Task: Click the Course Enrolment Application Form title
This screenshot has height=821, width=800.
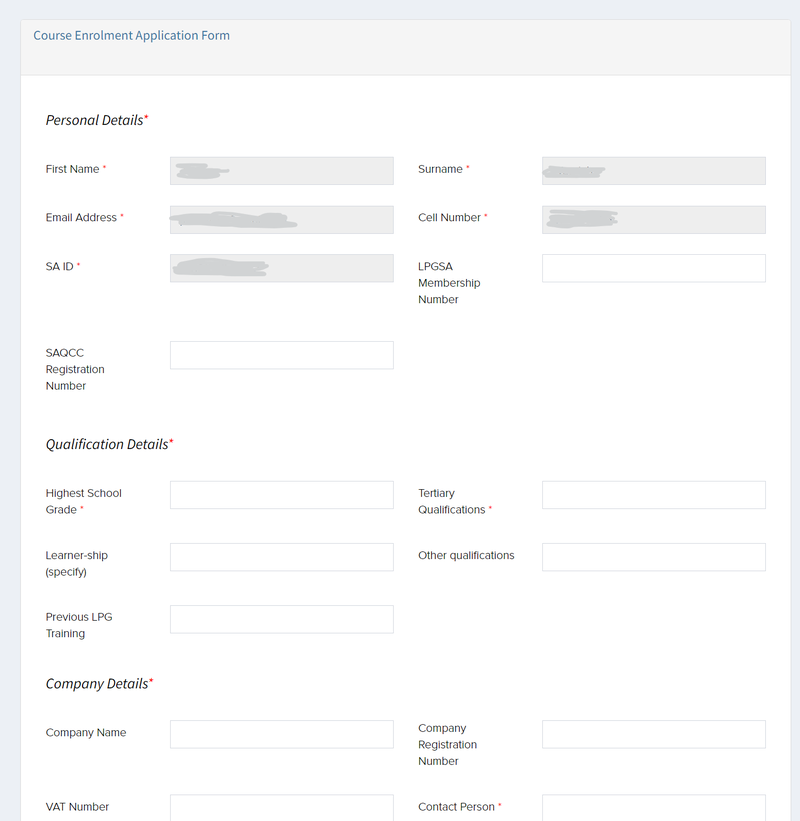Action: point(131,36)
